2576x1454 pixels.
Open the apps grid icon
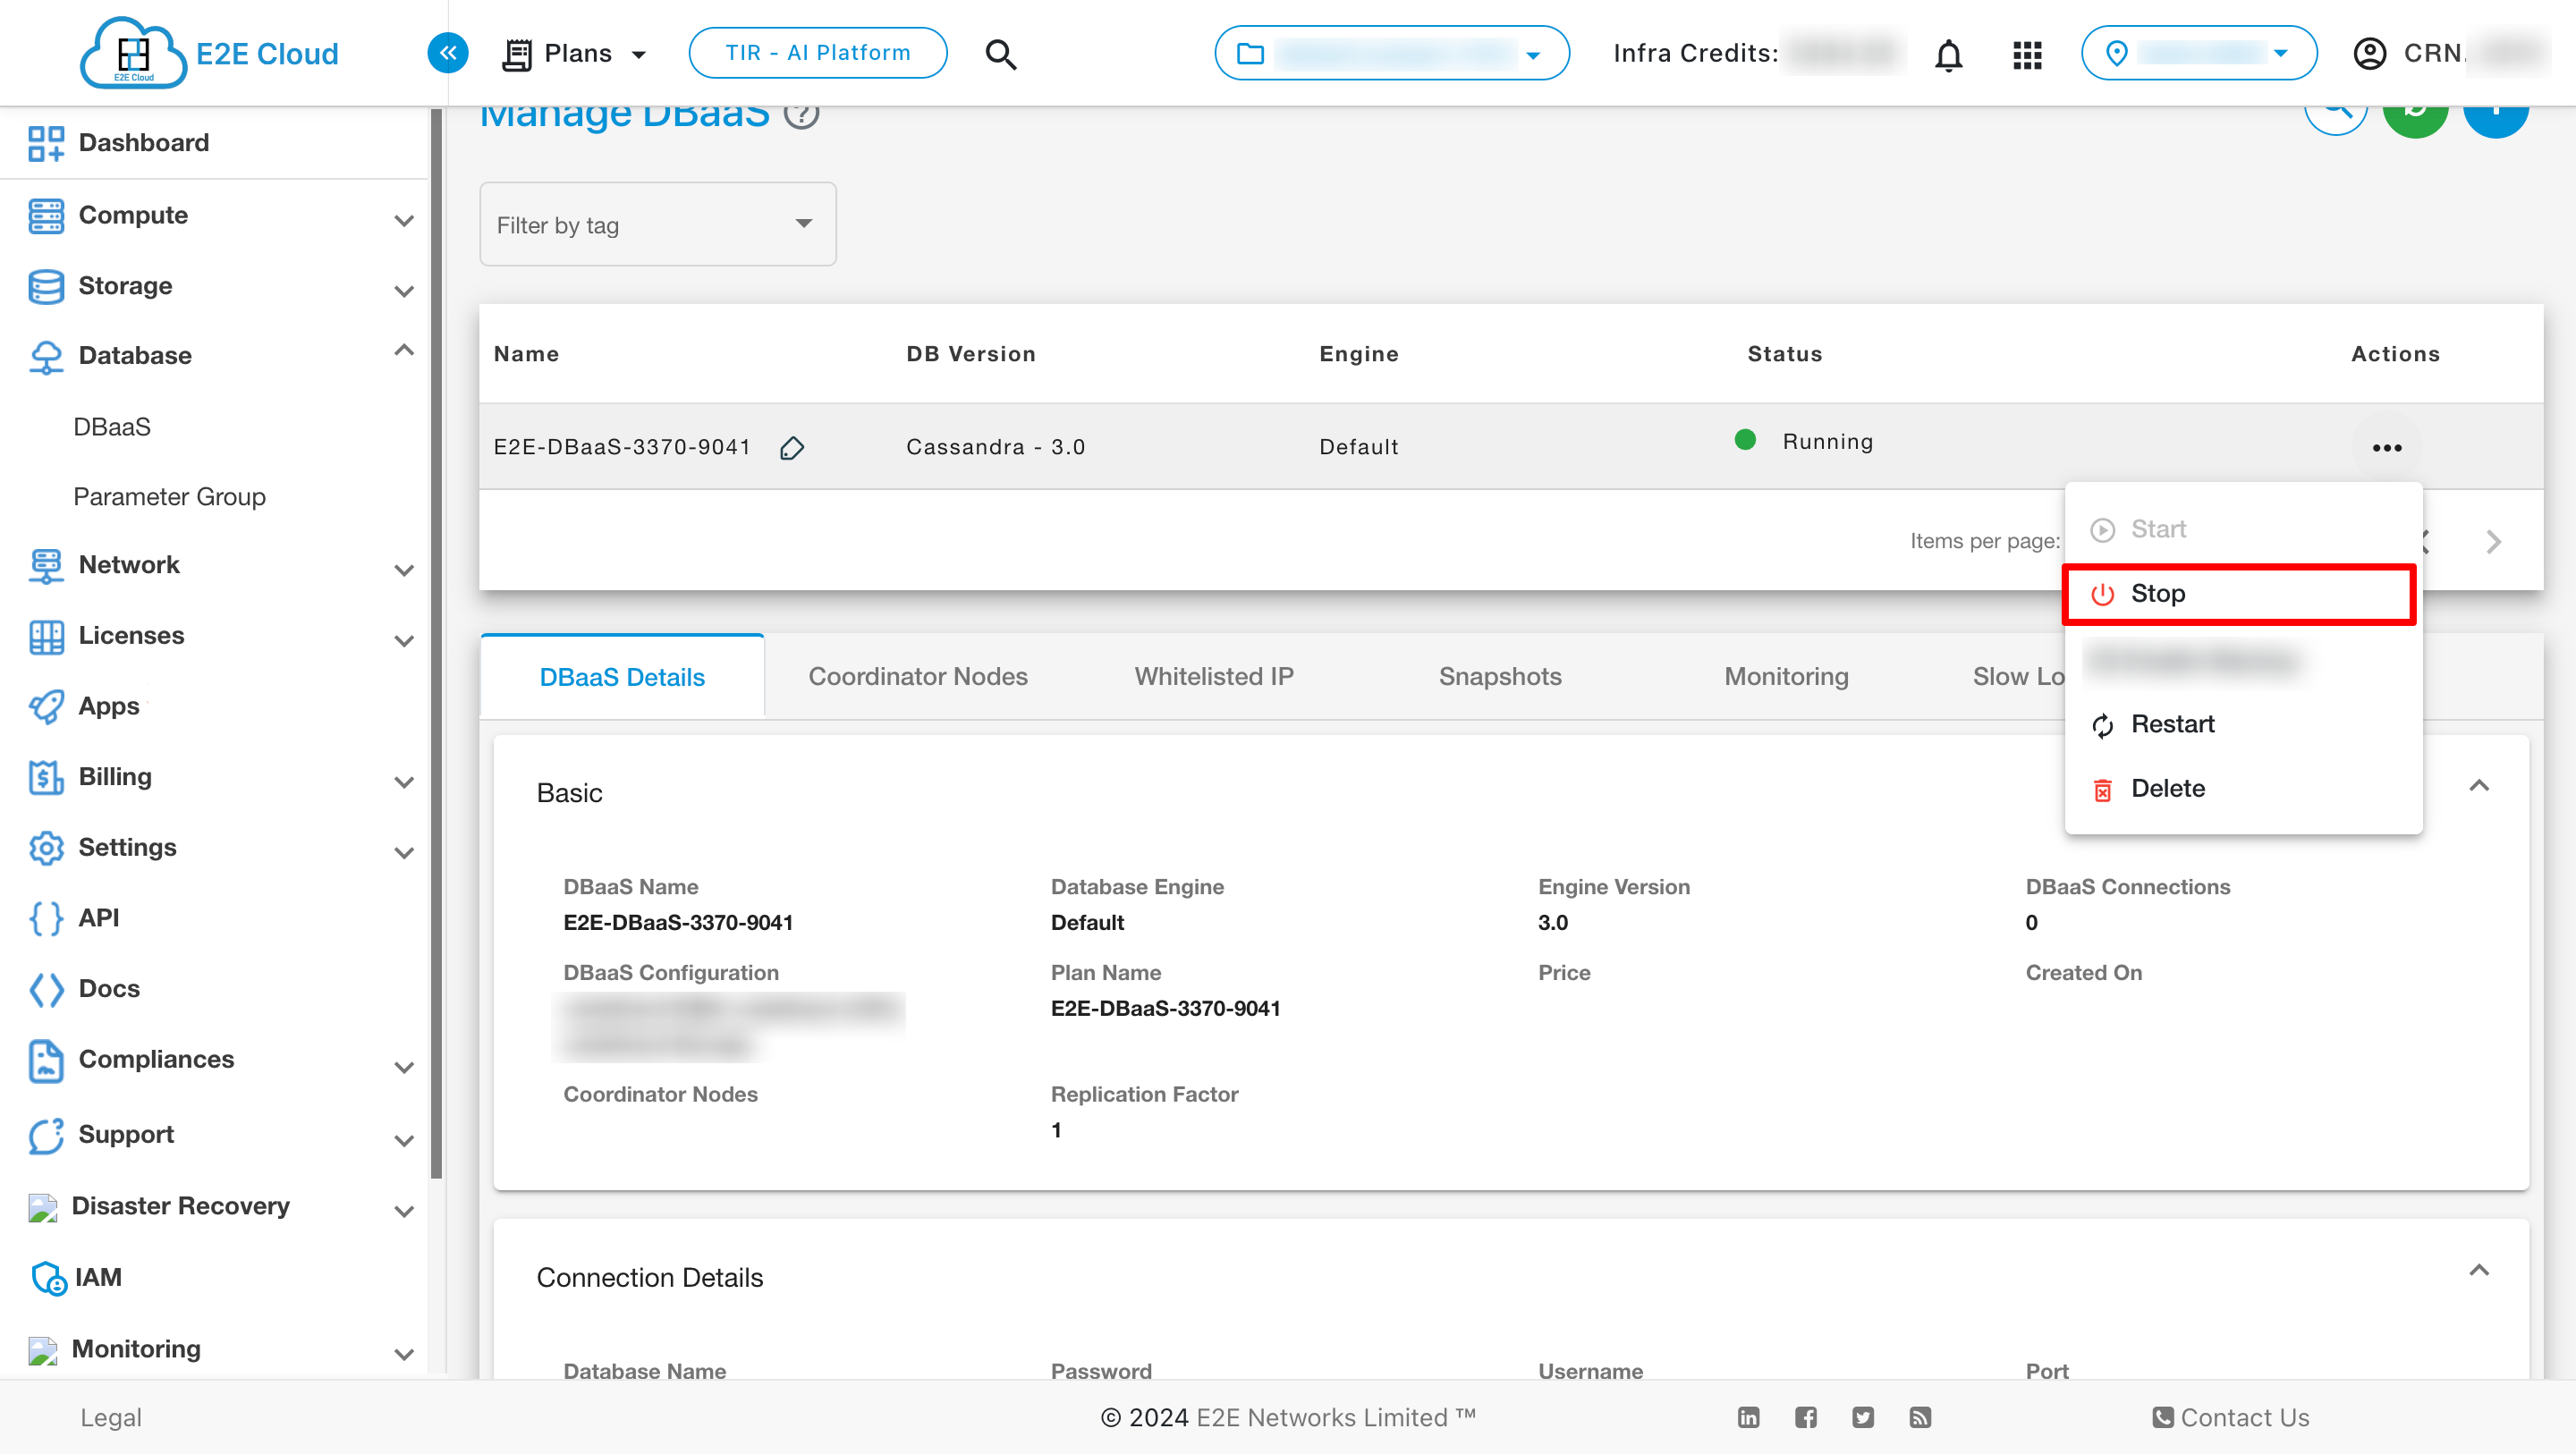2027,54
